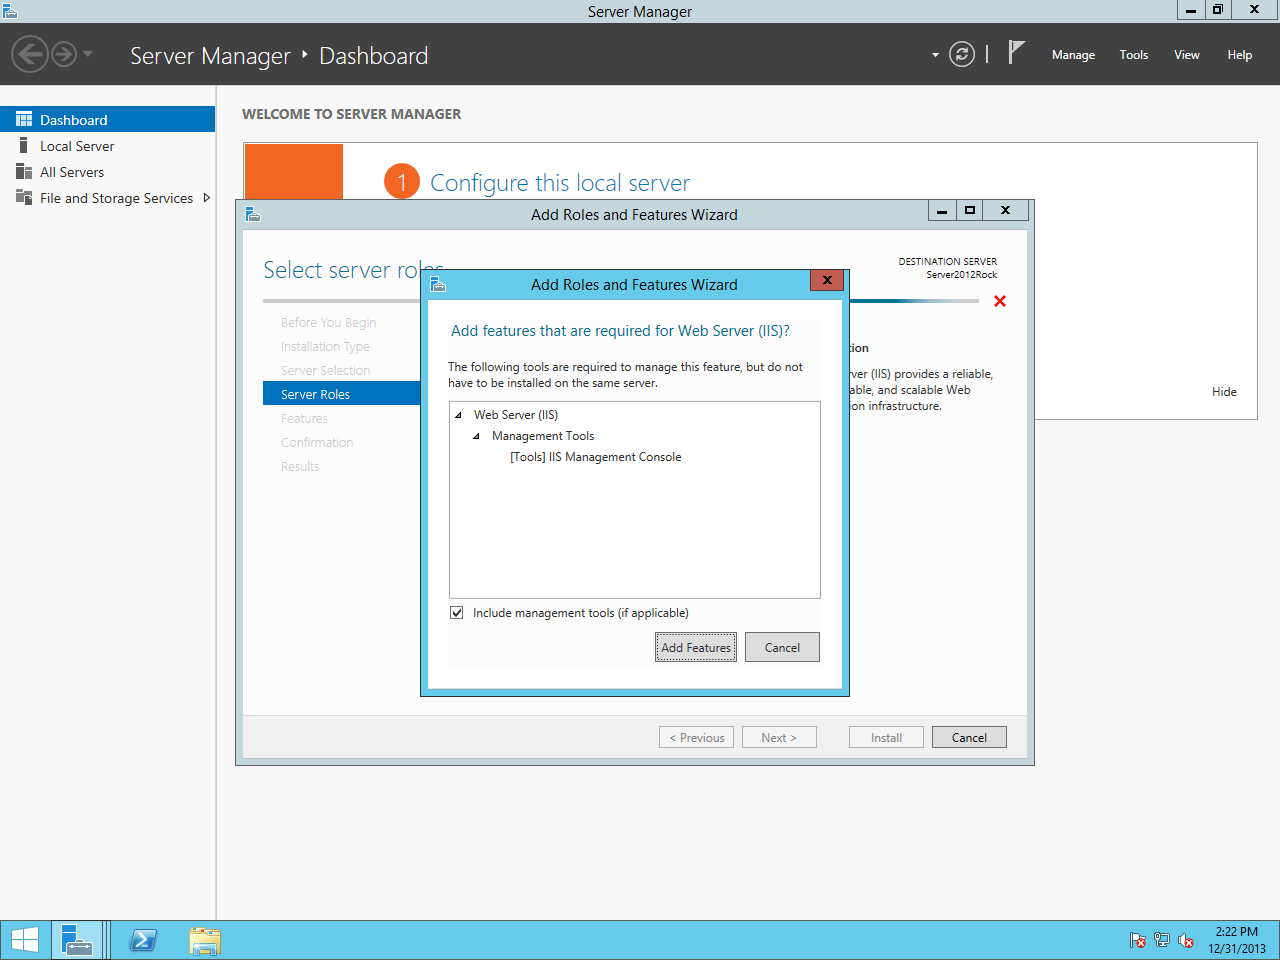Screen dimensions: 1280x960
Task: Click the Dashboard grid icon in sidebar
Action: click(x=24, y=119)
